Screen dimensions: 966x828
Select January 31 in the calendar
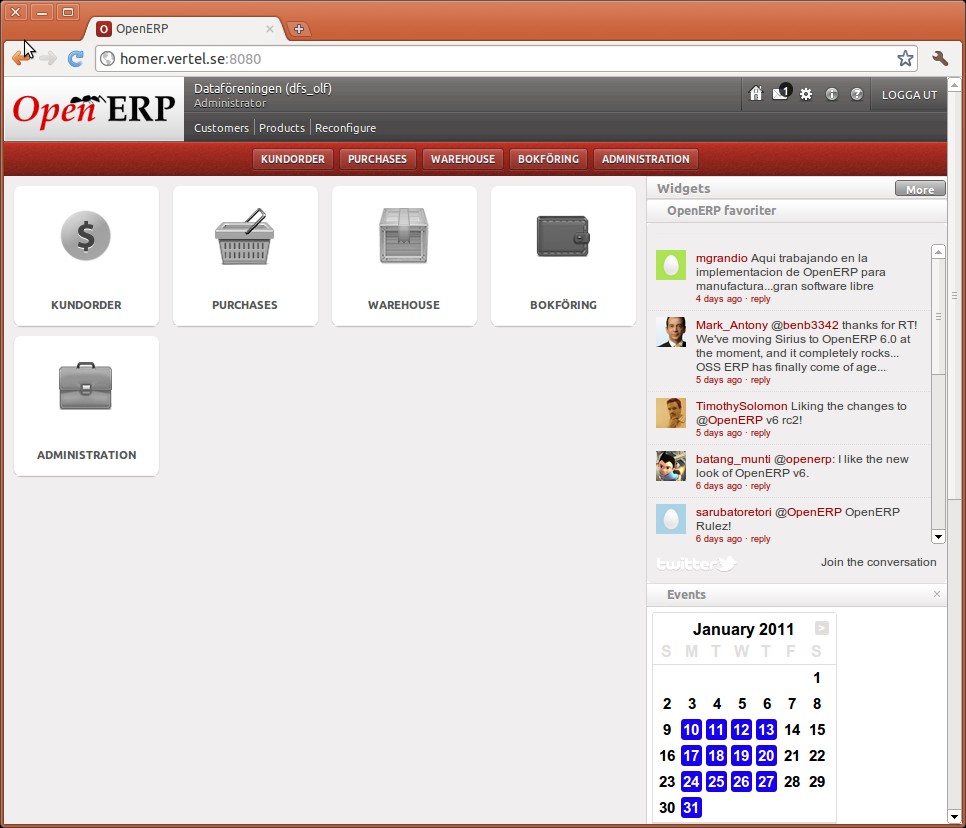pos(691,807)
